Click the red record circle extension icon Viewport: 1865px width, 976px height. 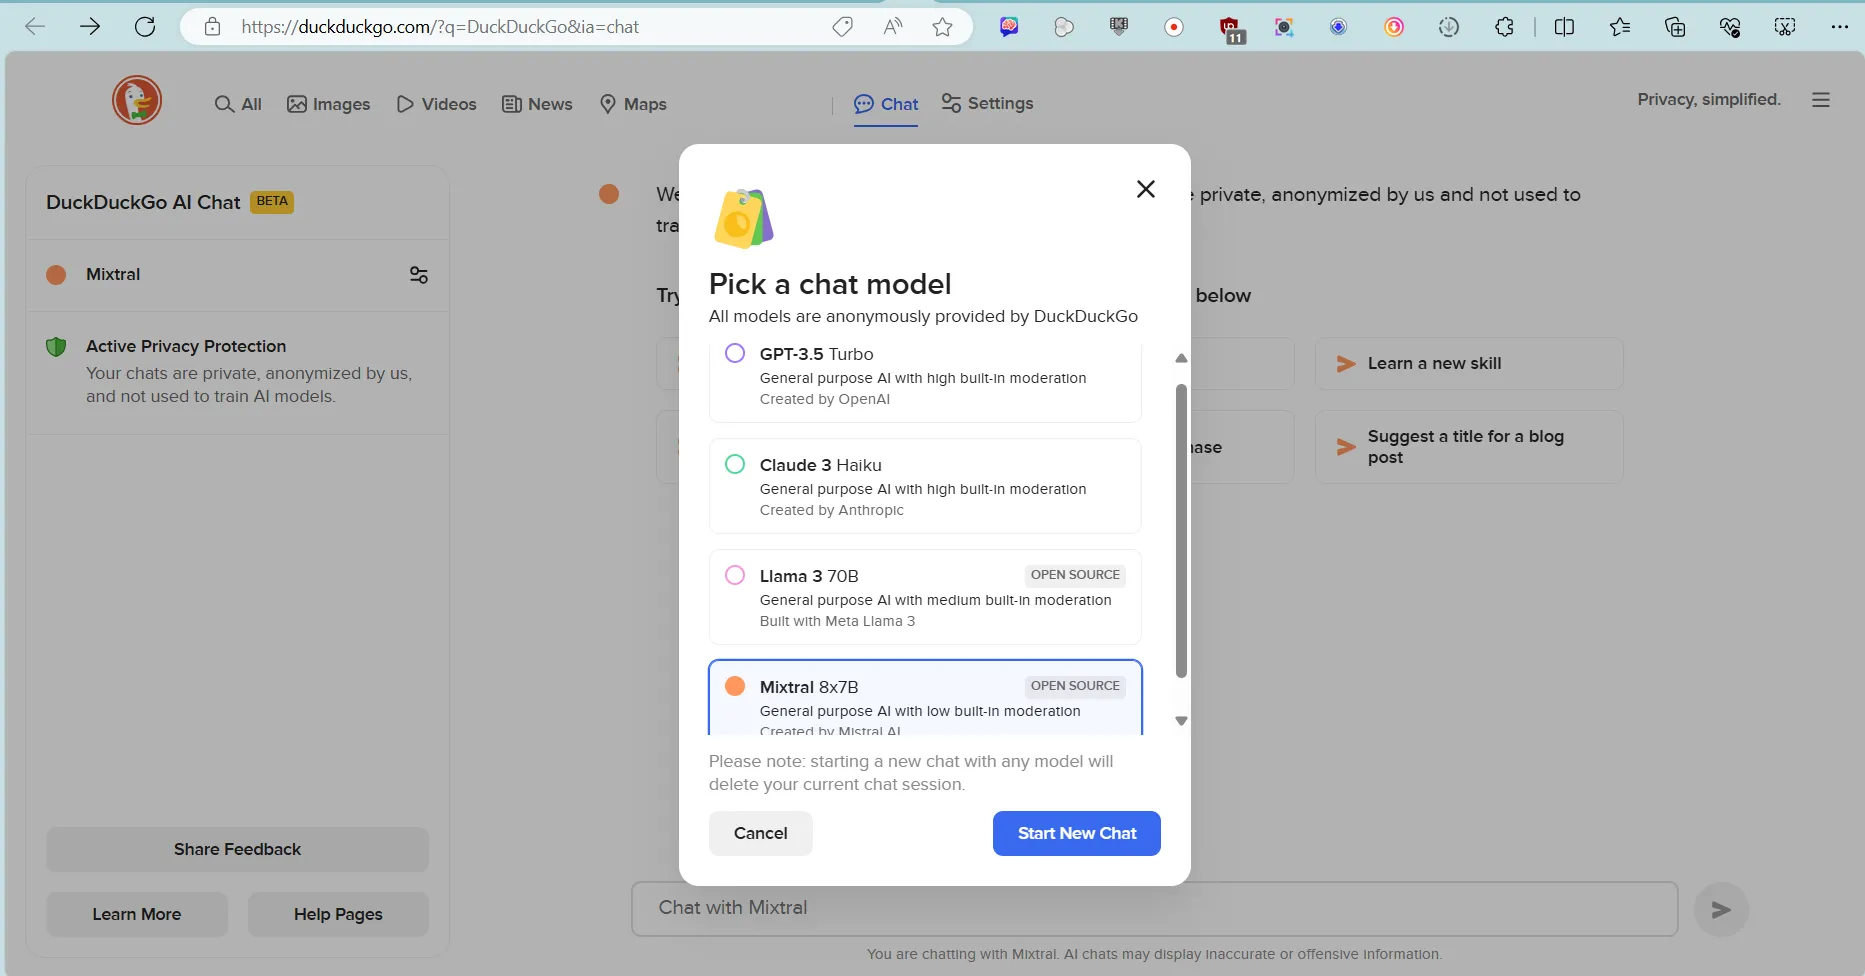point(1174,27)
